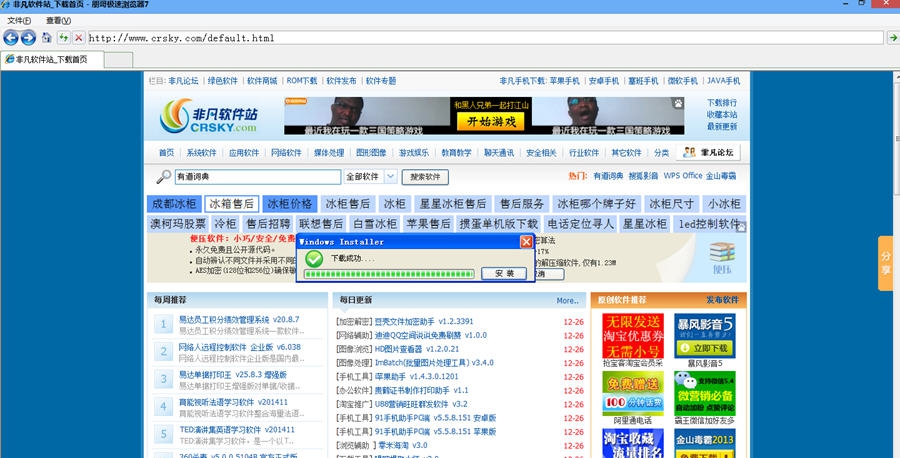This screenshot has width=900, height=458.
Task: Open U88营销旺旺群发软件 v3.2
Action: [x=421, y=404]
